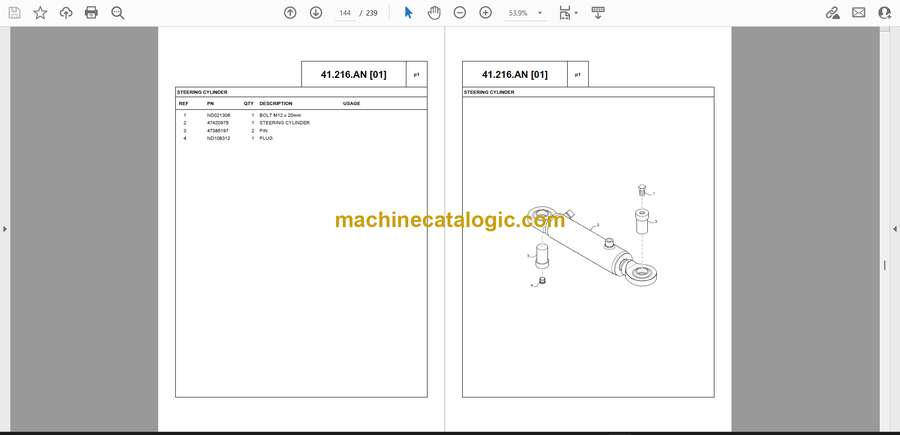The width and height of the screenshot is (900, 435).
Task: Select part number ND021308
Action: click(219, 115)
